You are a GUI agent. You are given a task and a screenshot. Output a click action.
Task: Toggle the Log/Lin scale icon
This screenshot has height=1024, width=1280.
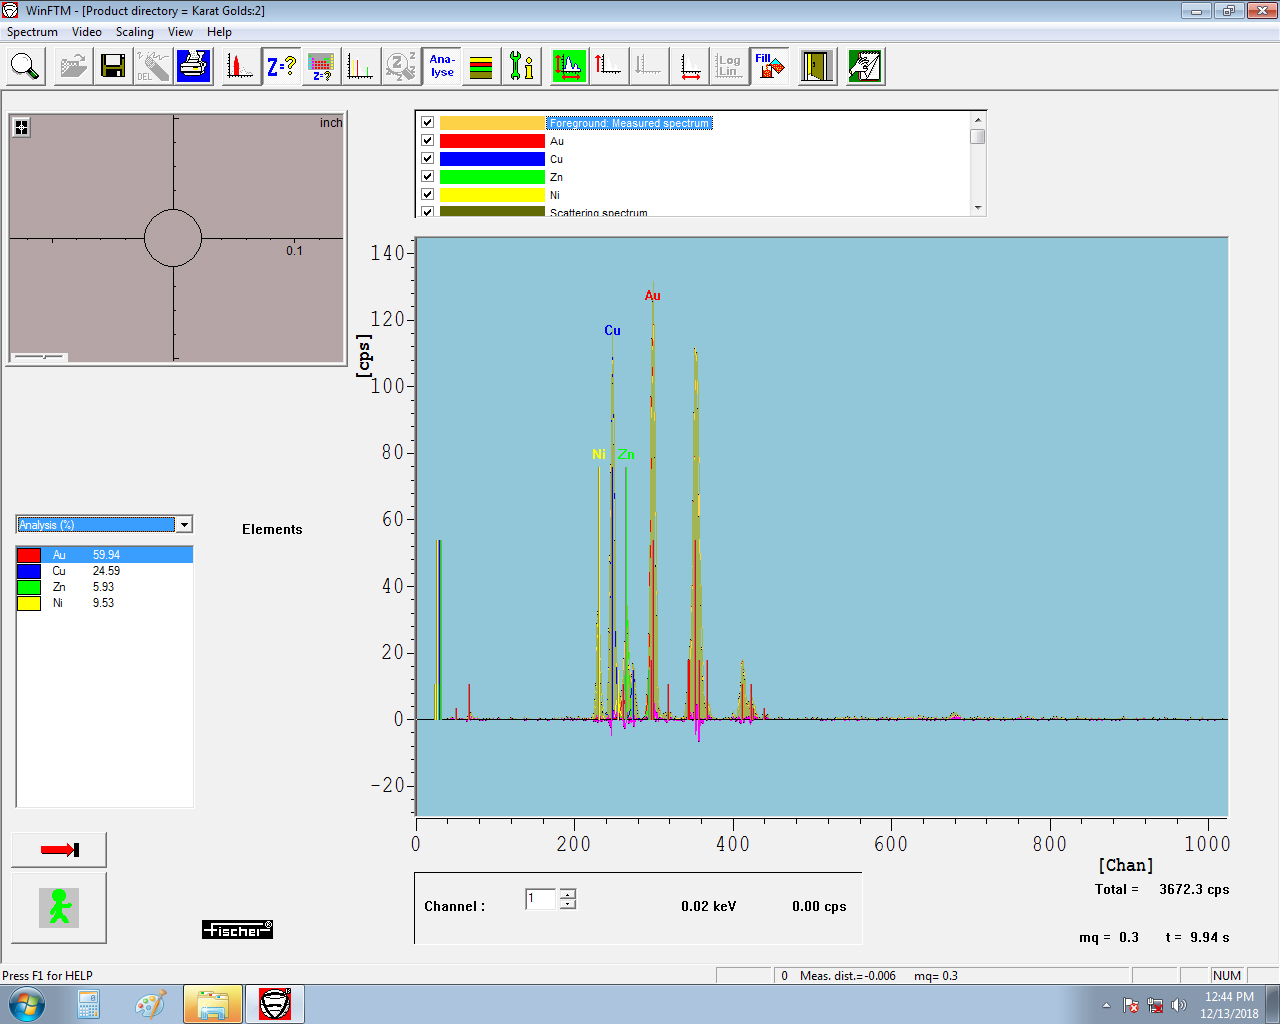[x=729, y=67]
